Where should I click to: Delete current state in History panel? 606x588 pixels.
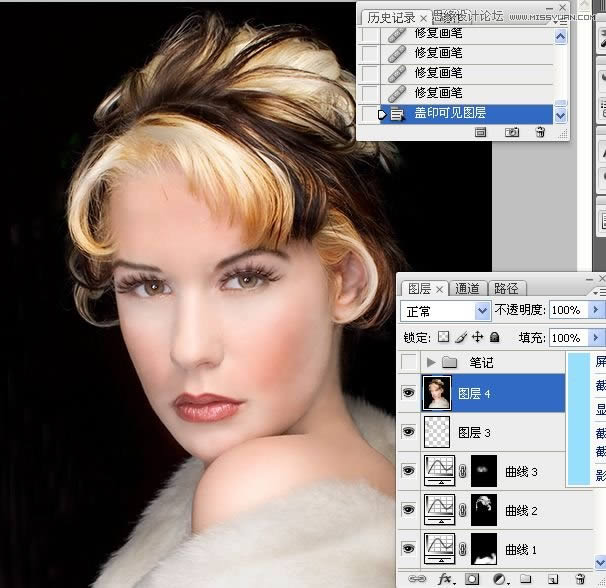click(540, 132)
